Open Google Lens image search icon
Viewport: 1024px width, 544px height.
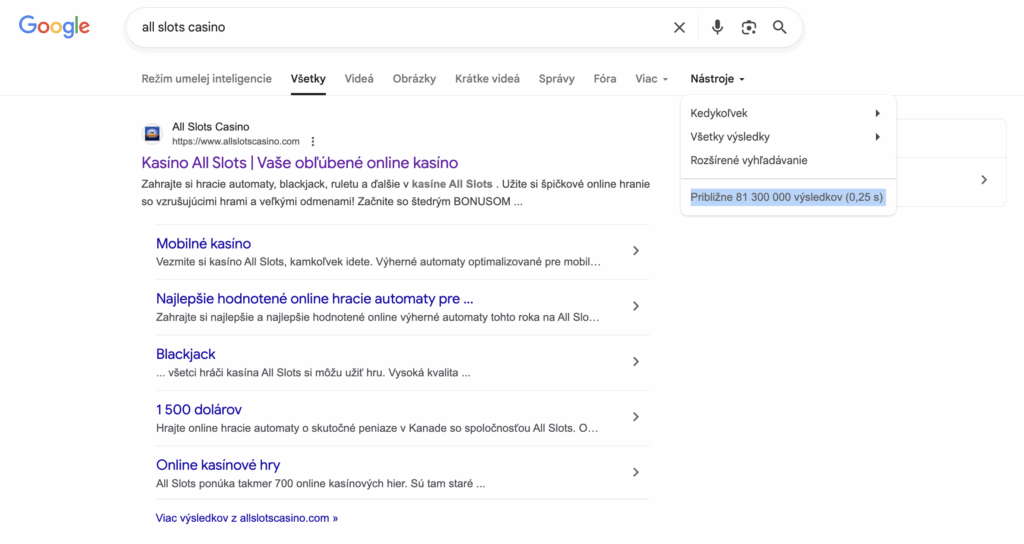[x=748, y=28]
